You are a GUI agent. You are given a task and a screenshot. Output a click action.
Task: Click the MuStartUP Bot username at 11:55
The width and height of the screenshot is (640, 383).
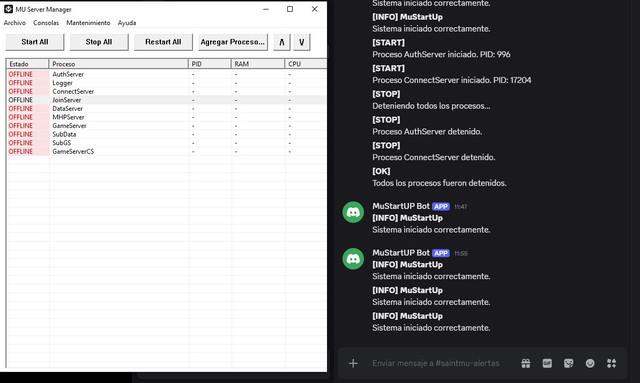tap(401, 253)
